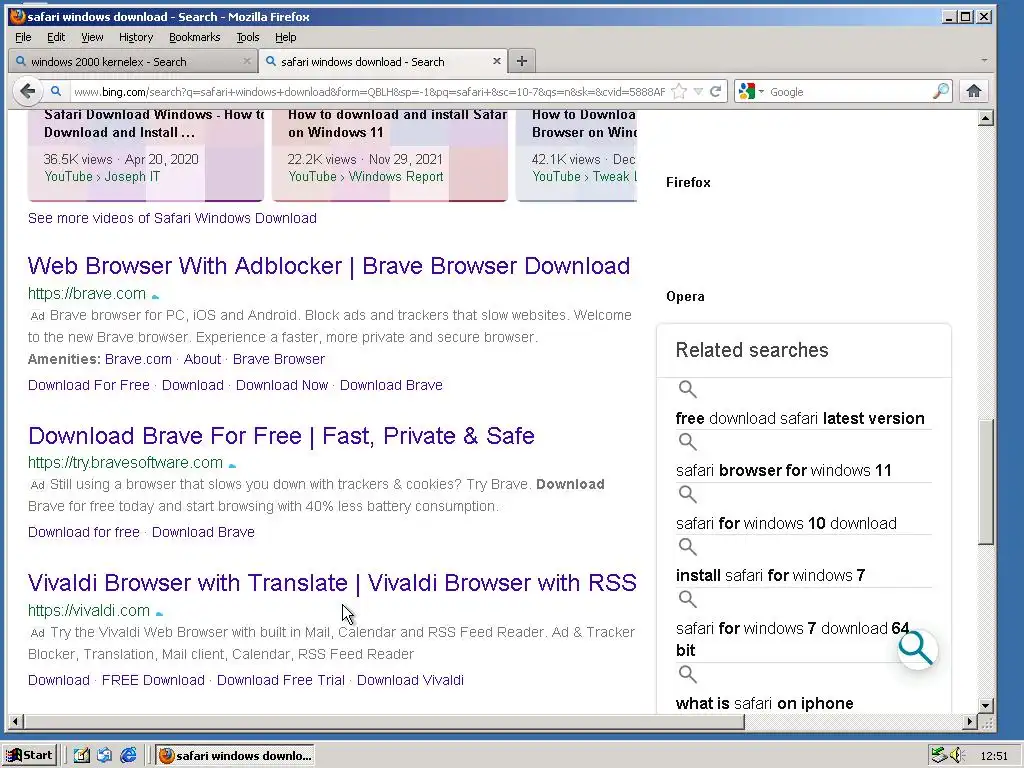Open the Bookmarks menu
The height and width of the screenshot is (768, 1024).
195,37
